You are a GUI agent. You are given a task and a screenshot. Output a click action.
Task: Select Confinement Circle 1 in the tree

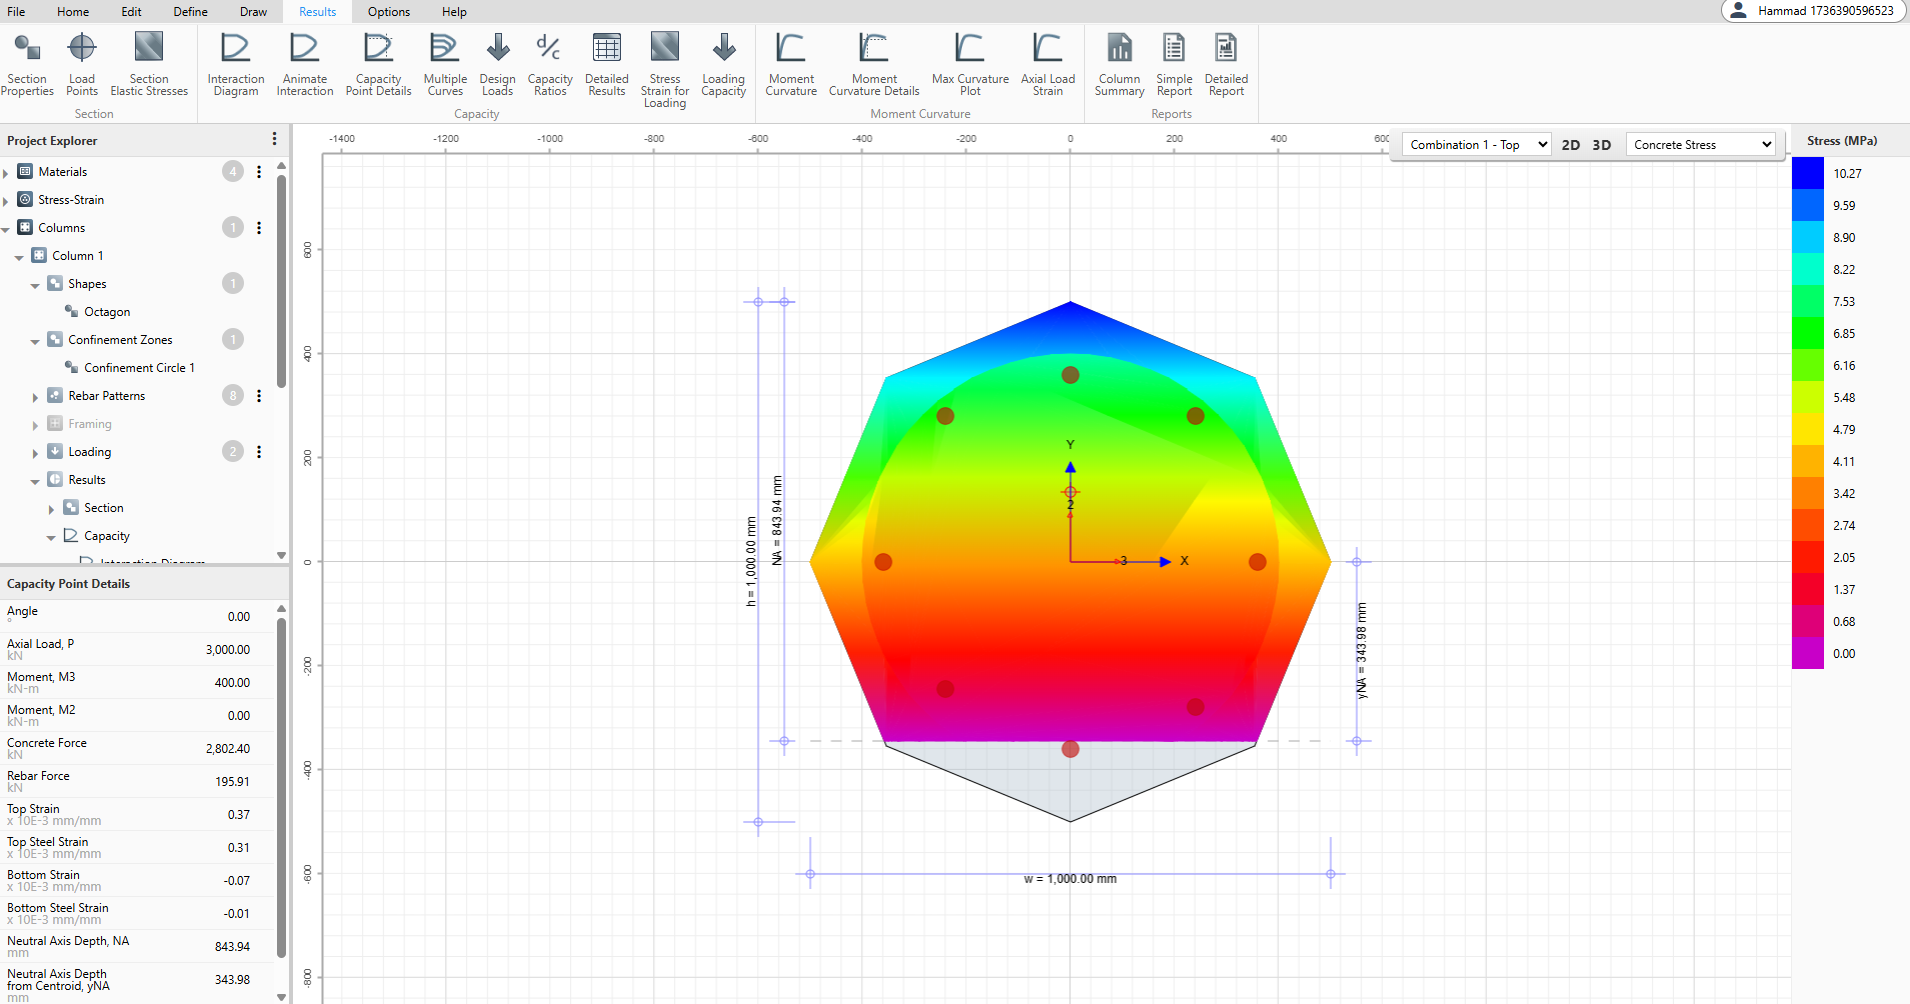(x=139, y=368)
